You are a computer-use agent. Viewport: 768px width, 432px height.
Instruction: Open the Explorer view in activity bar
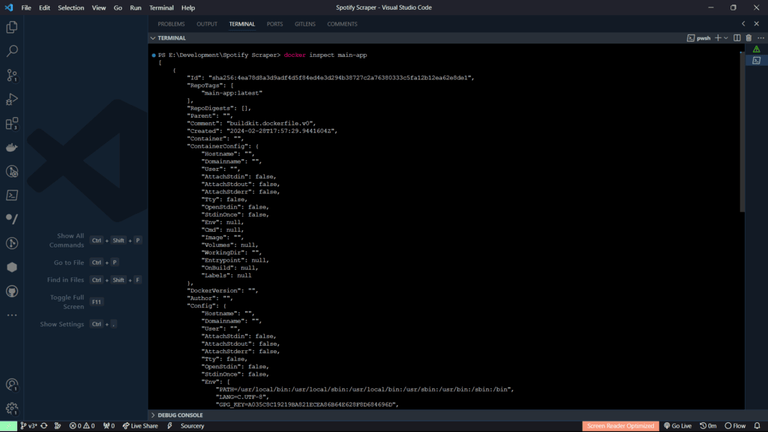click(x=12, y=27)
